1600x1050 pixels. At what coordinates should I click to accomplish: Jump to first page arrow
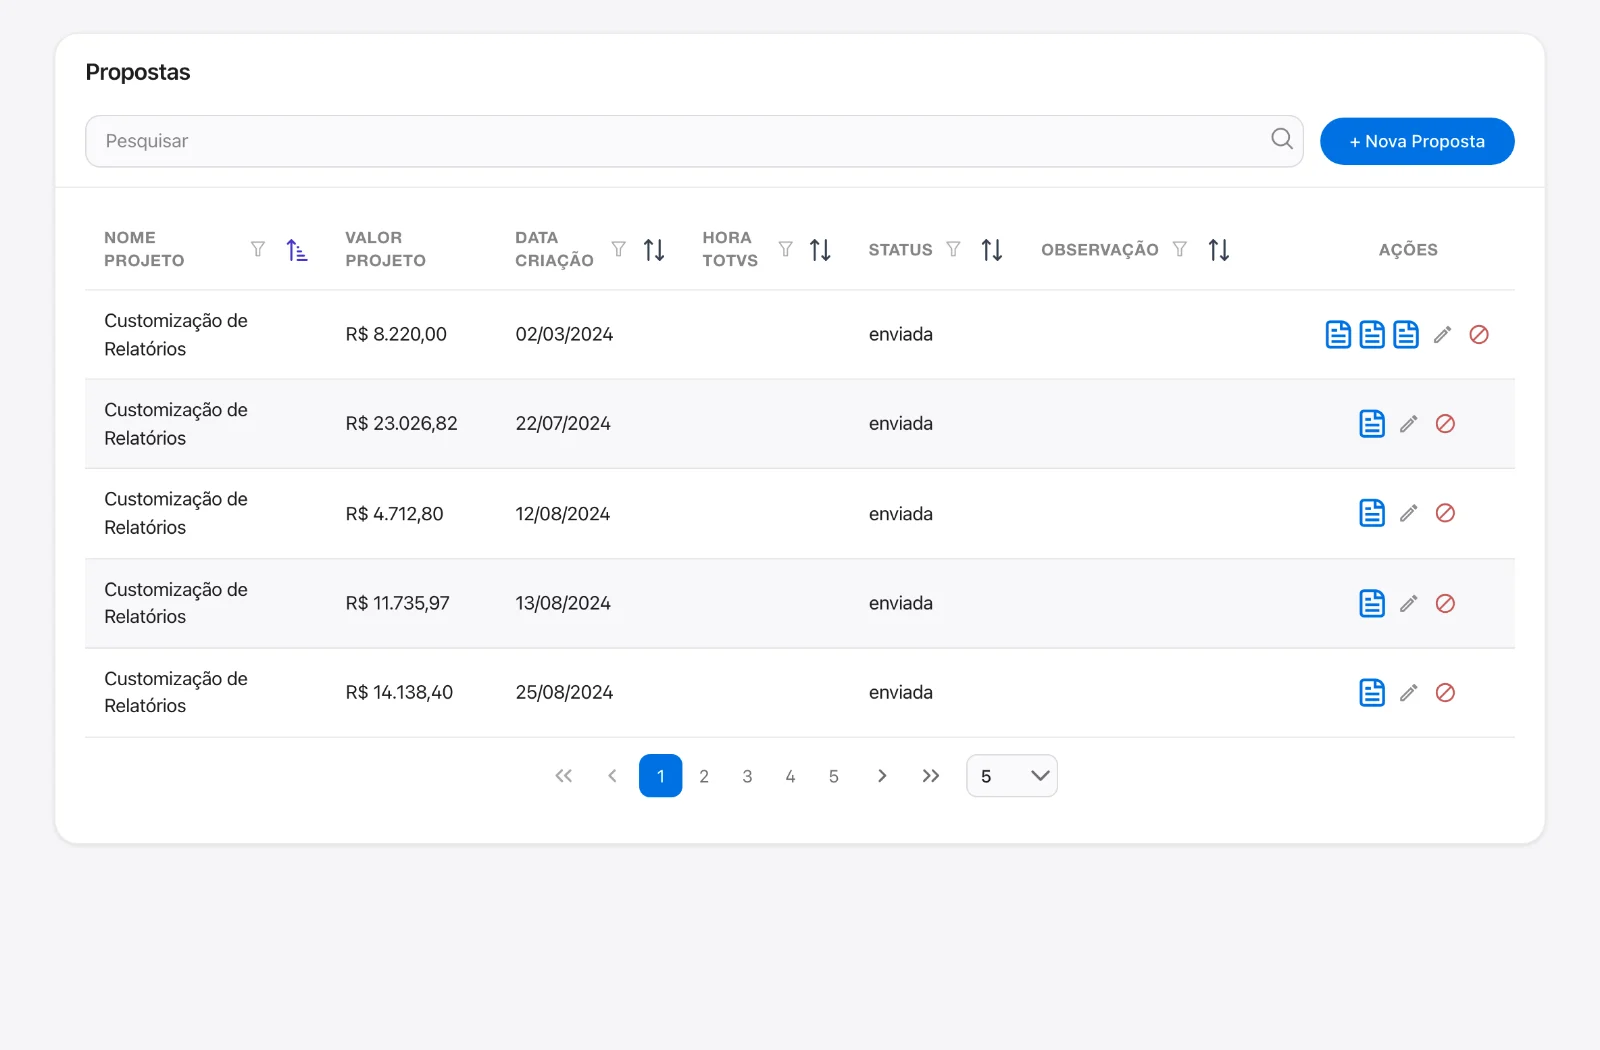564,776
